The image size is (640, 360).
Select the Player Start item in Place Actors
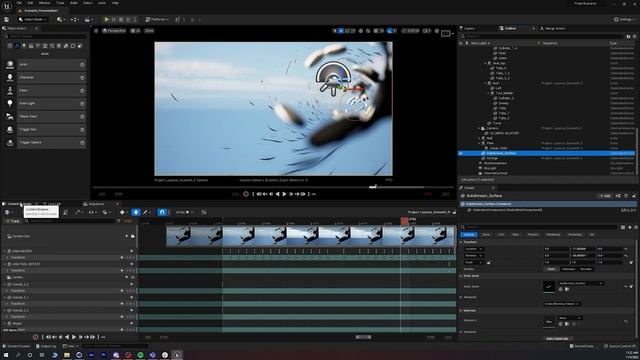tap(51, 117)
